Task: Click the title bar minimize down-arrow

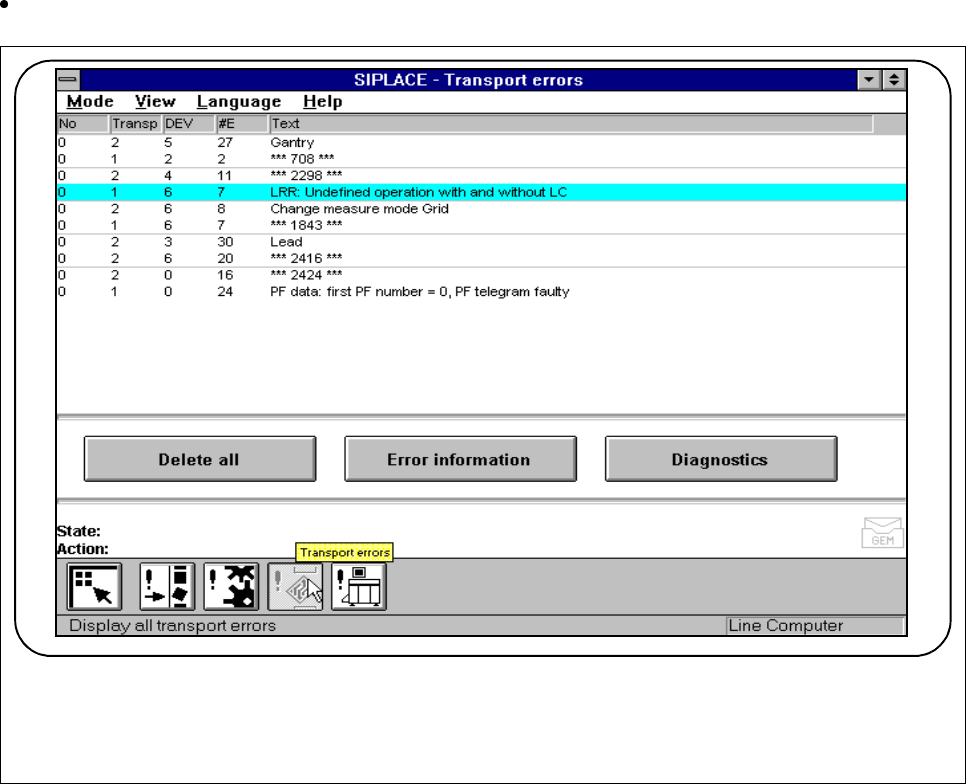Action: (869, 79)
